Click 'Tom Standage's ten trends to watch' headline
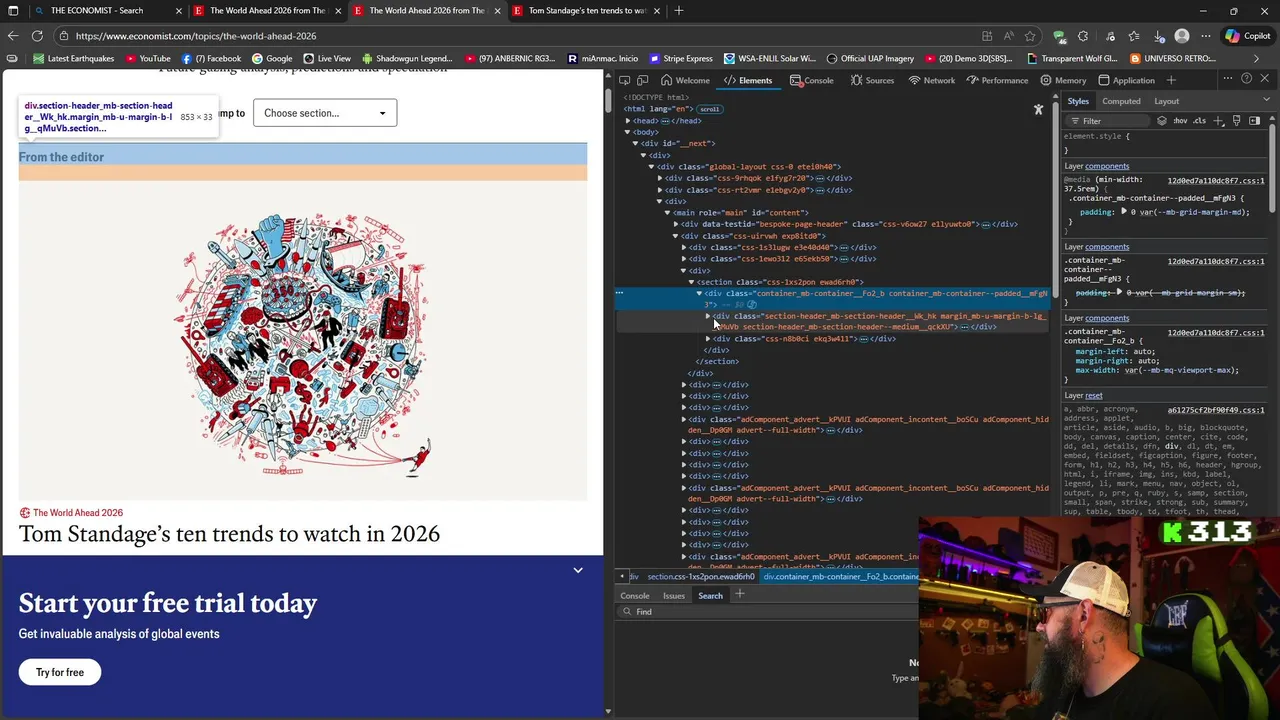Screen dimensions: 1280x720 (229, 534)
